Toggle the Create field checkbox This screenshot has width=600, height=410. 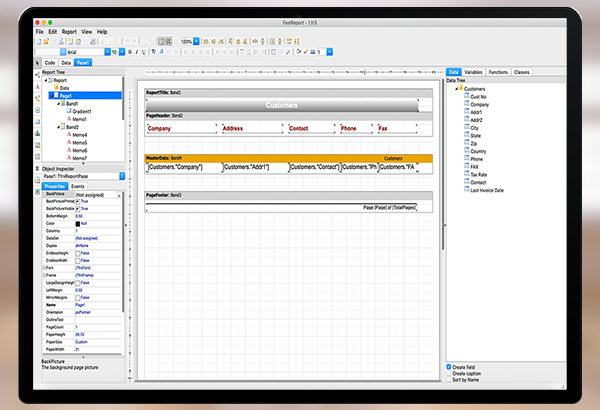point(449,367)
